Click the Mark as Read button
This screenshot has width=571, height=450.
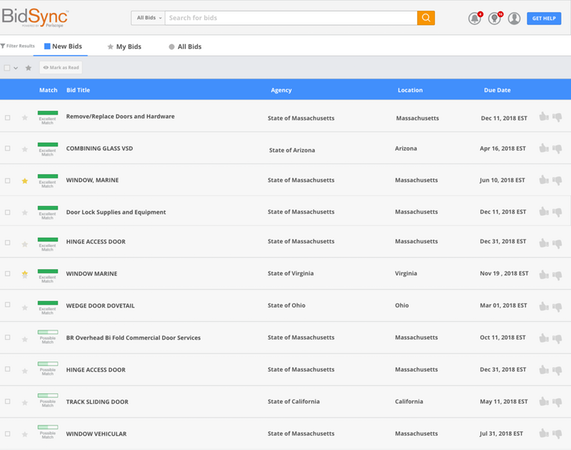click(x=61, y=68)
